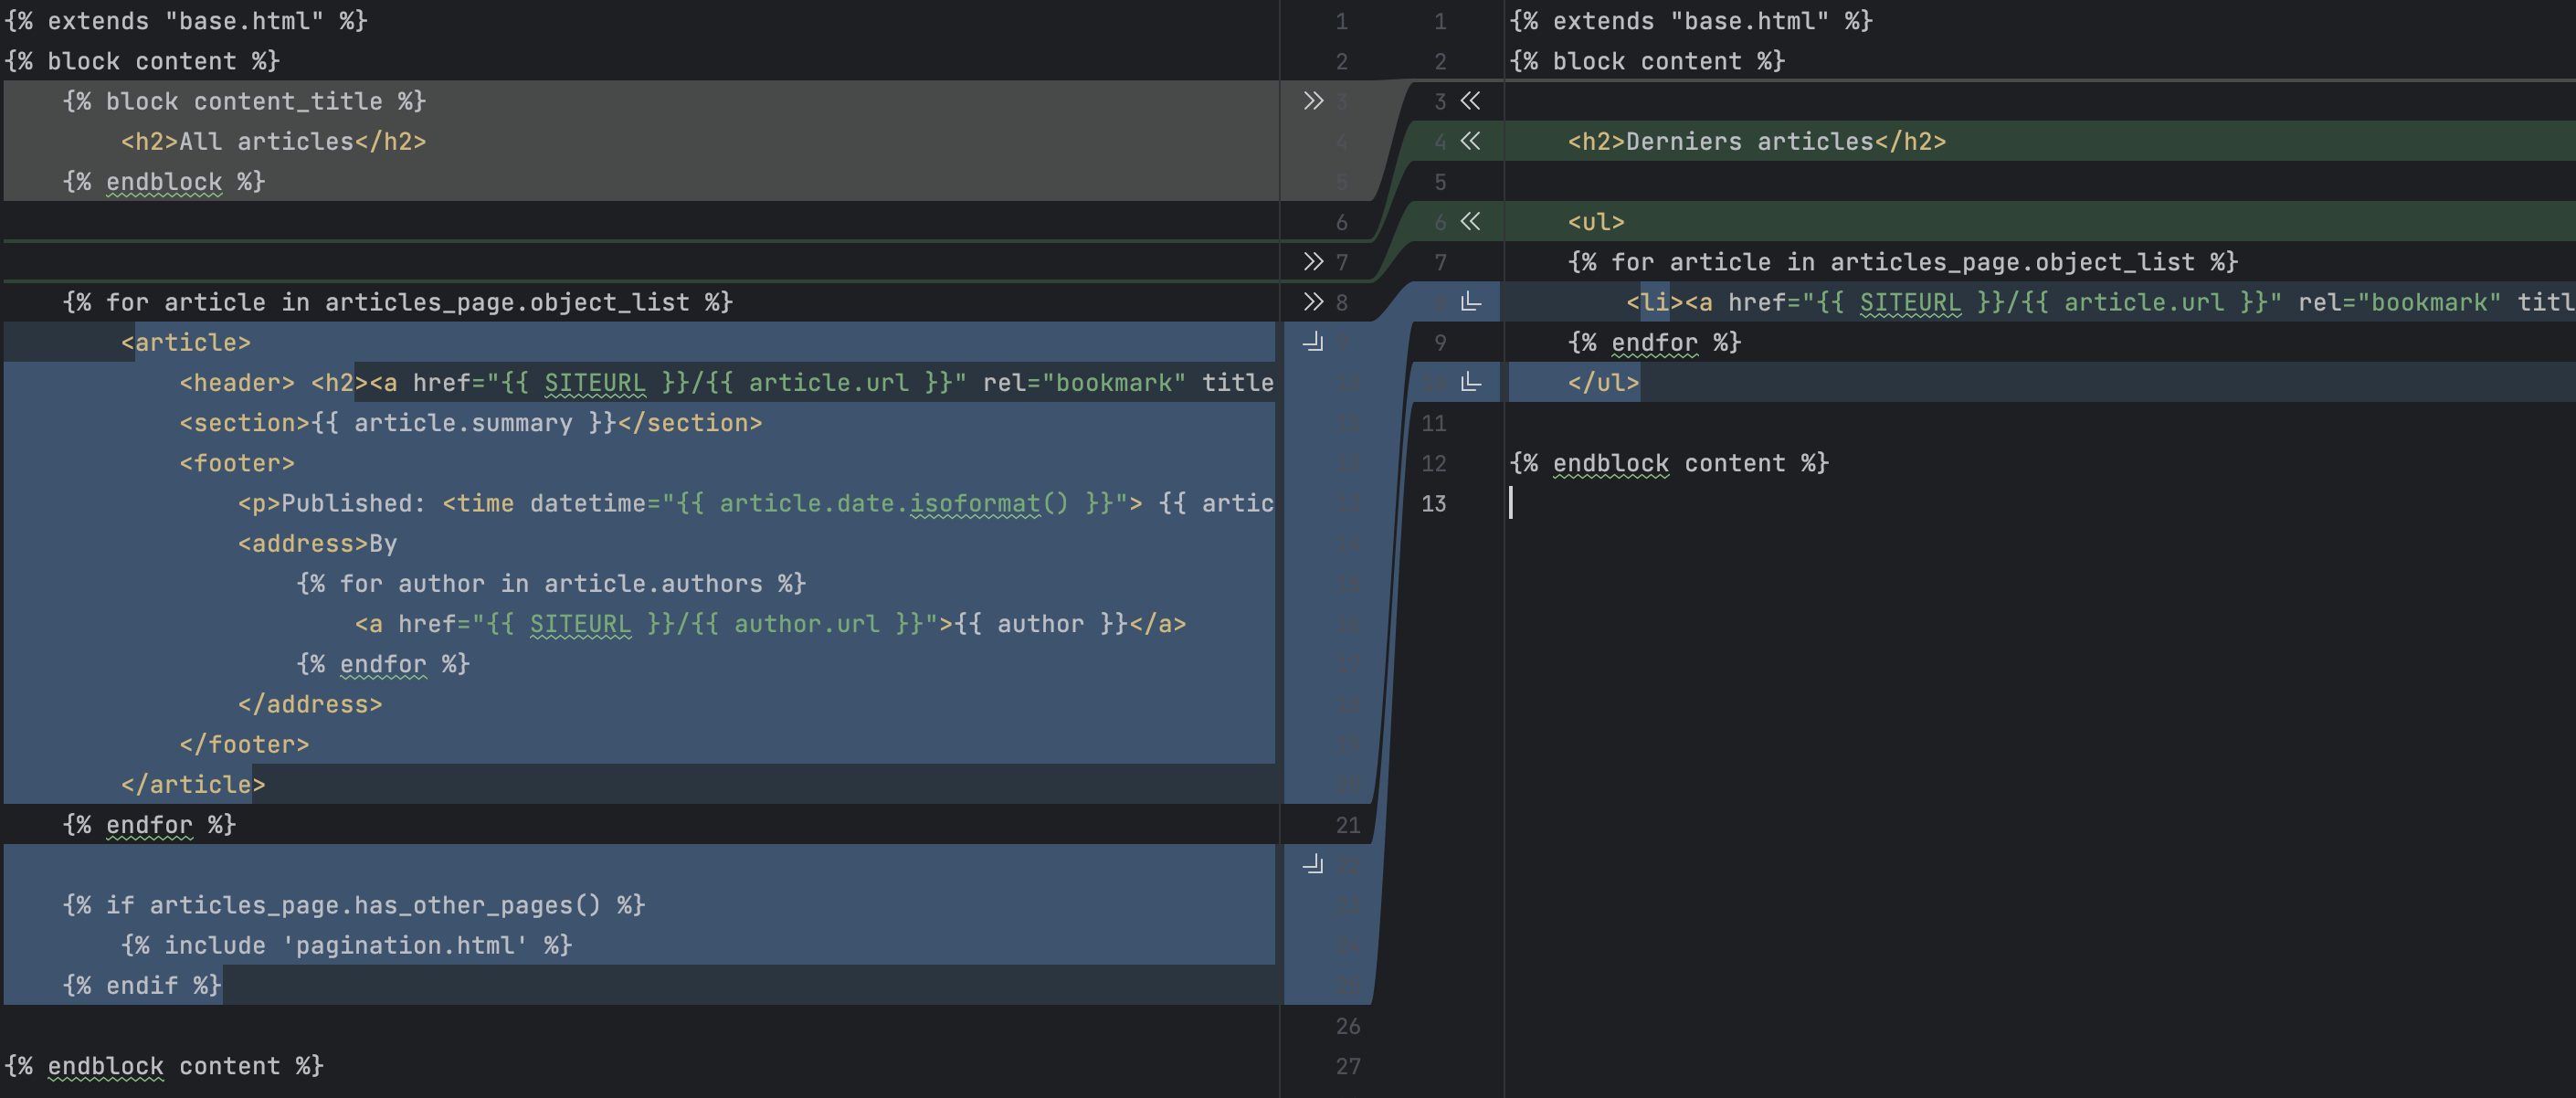Click the '{% endif %}' line
Image resolution: width=2576 pixels, height=1098 pixels.
[x=142, y=985]
